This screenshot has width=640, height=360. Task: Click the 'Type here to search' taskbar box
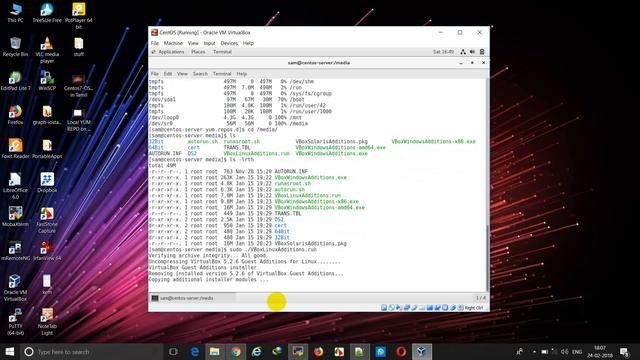point(91,351)
